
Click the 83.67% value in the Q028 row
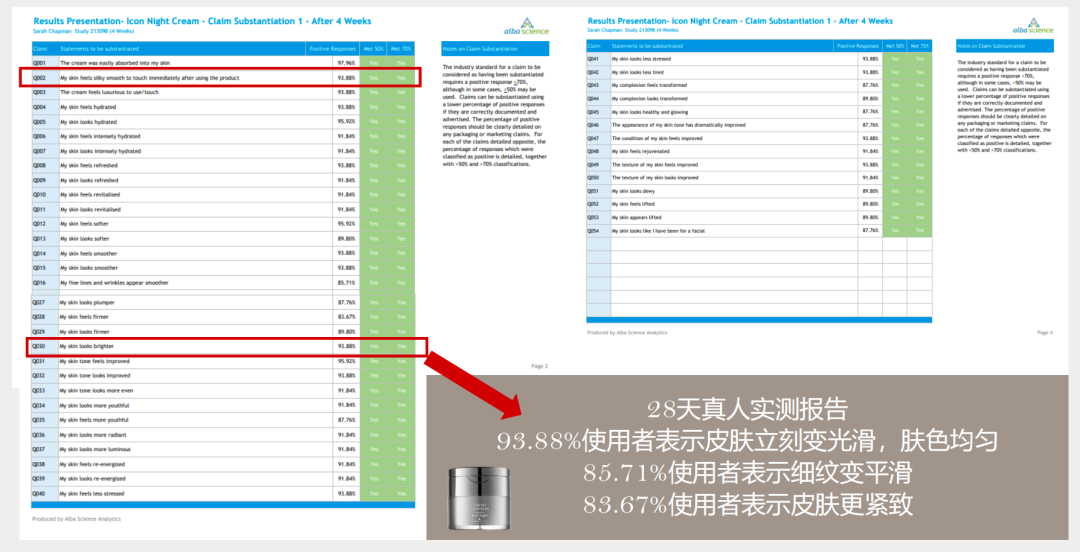(346, 317)
